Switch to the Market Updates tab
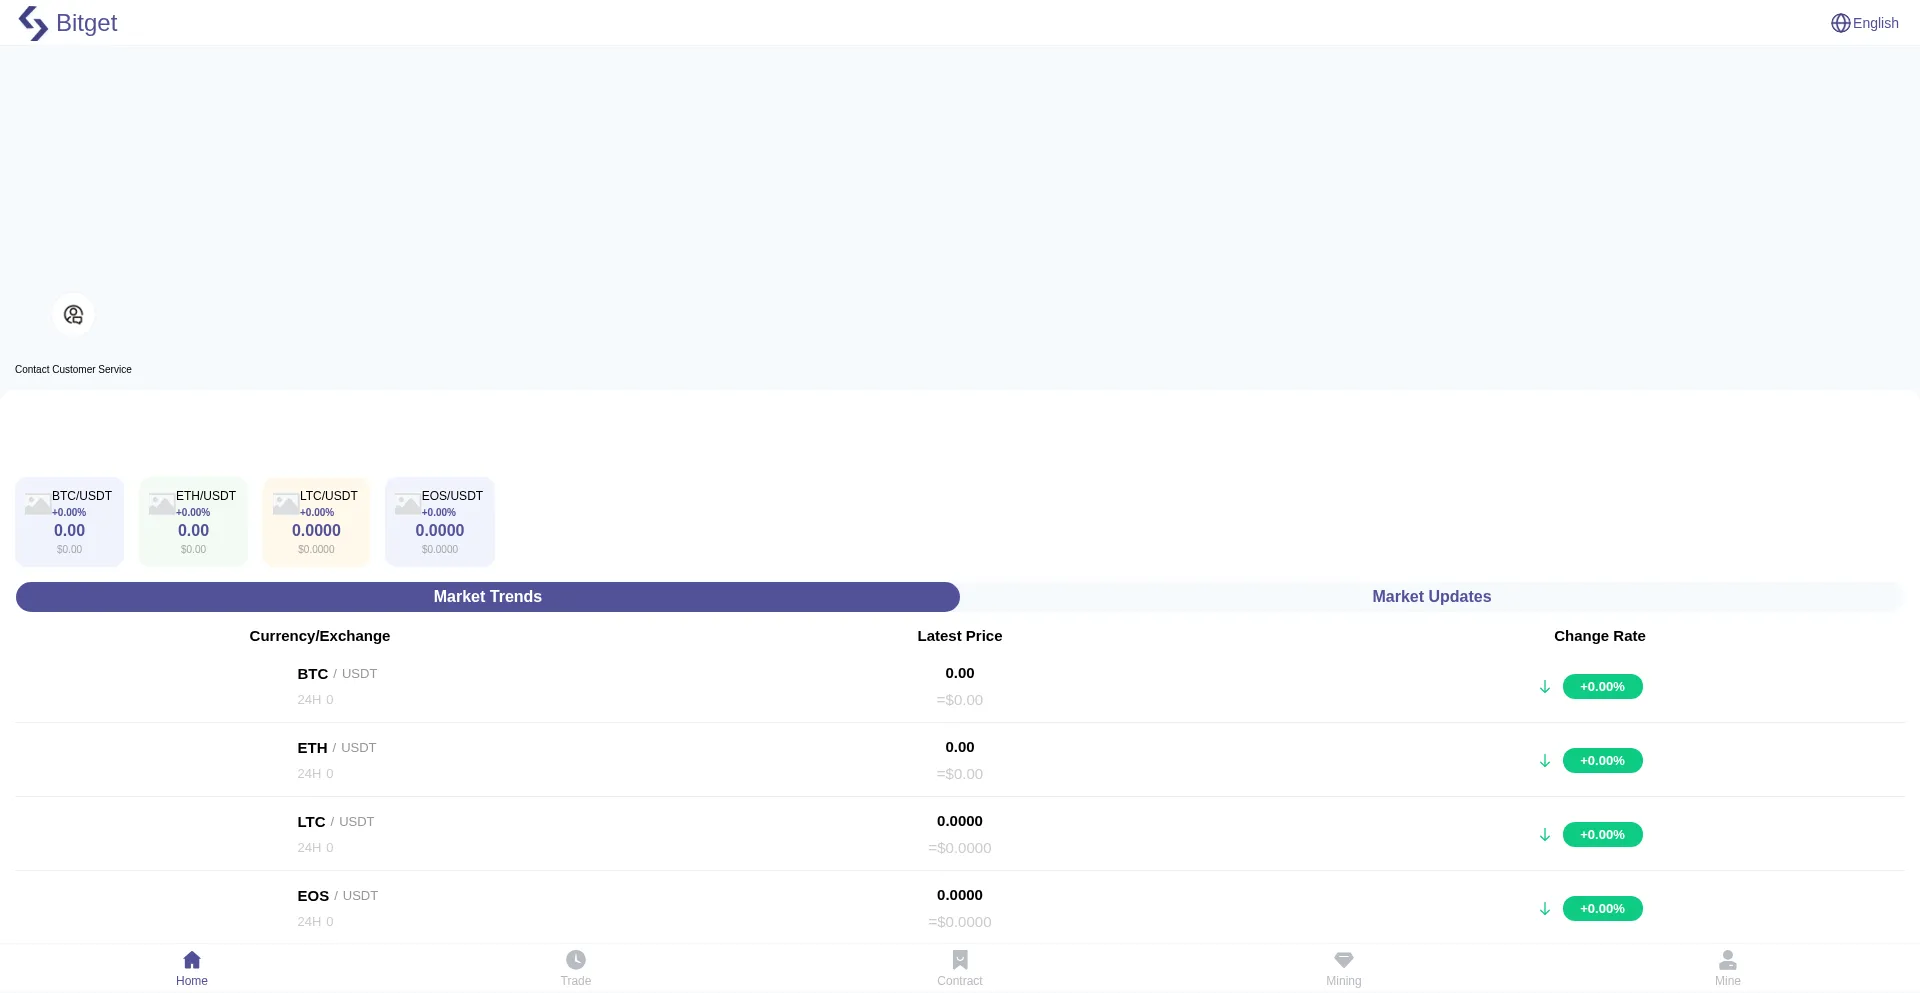The width and height of the screenshot is (1920, 993). tap(1431, 597)
